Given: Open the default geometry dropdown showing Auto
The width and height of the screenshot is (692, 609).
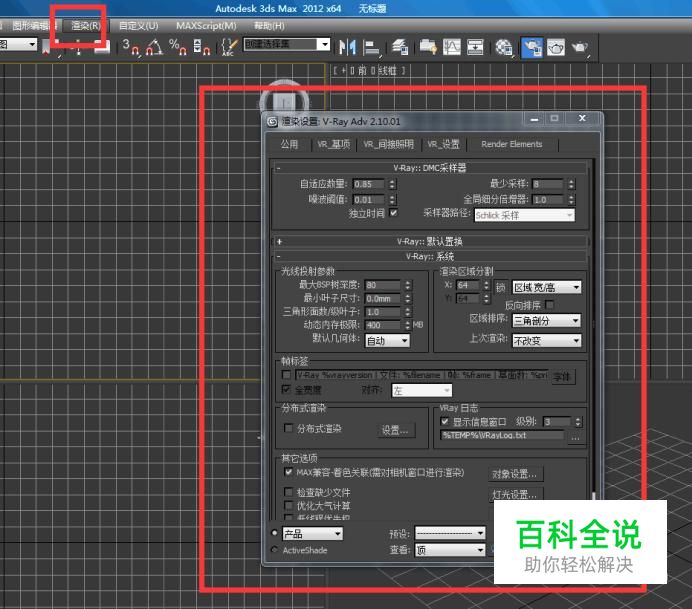Looking at the screenshot, I should [387, 341].
